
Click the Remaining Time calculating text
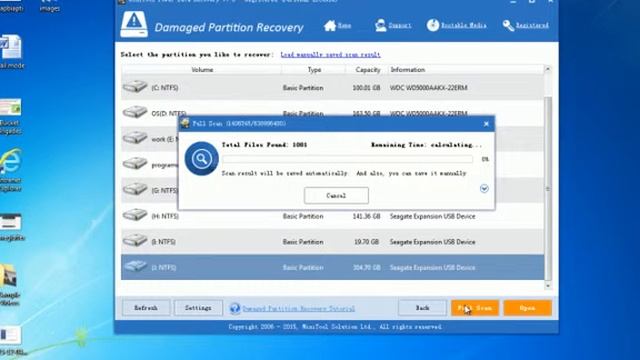(x=426, y=145)
